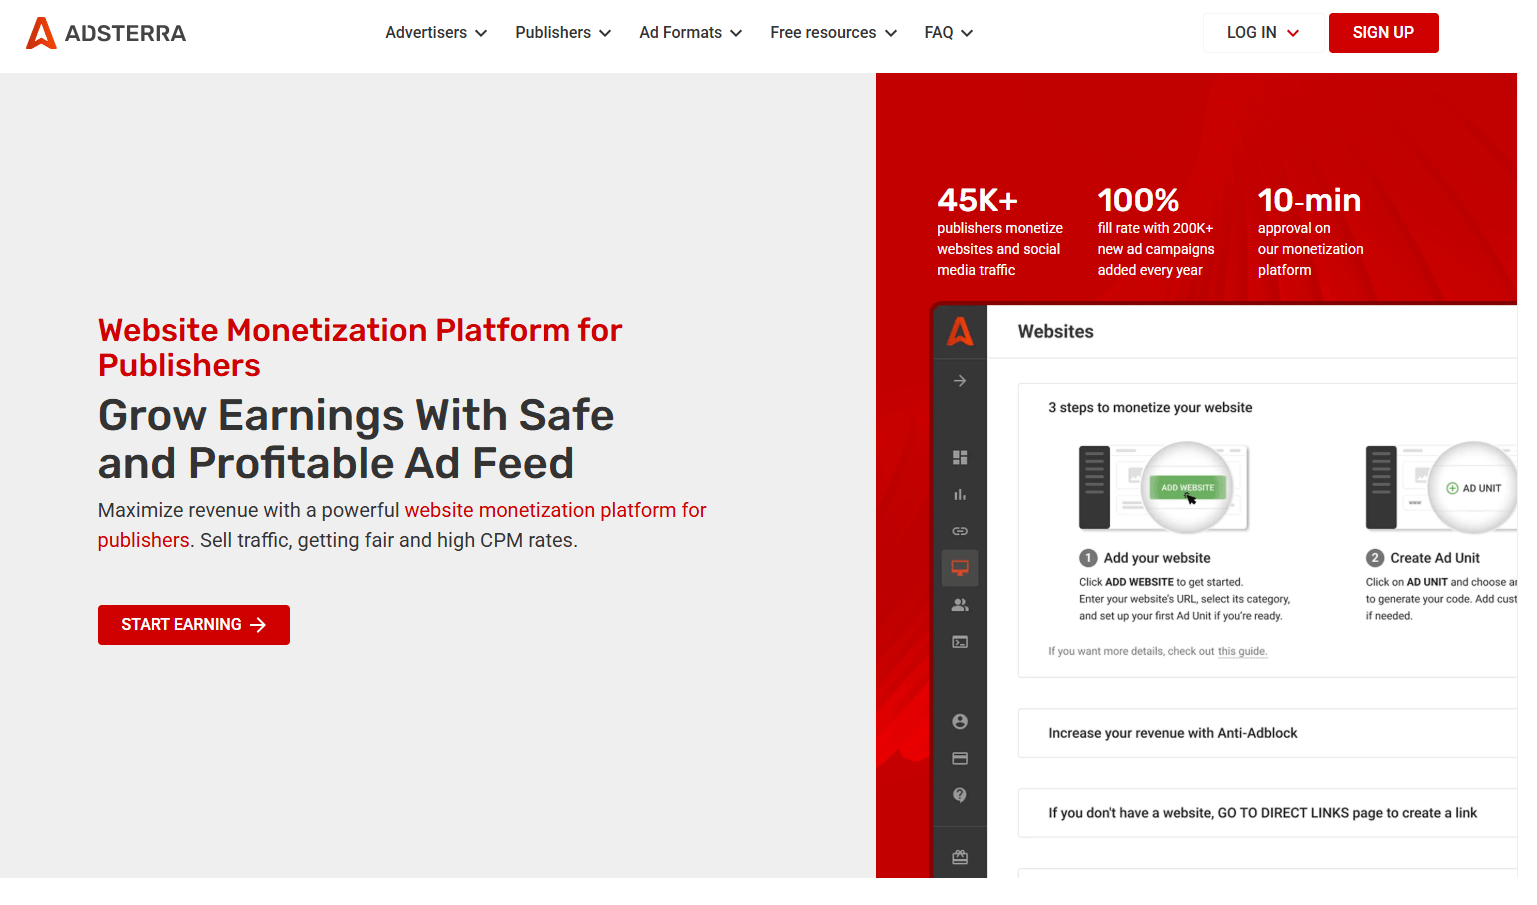The image size is (1537, 905).
Task: Expand the Publishers menu
Action: (x=563, y=33)
